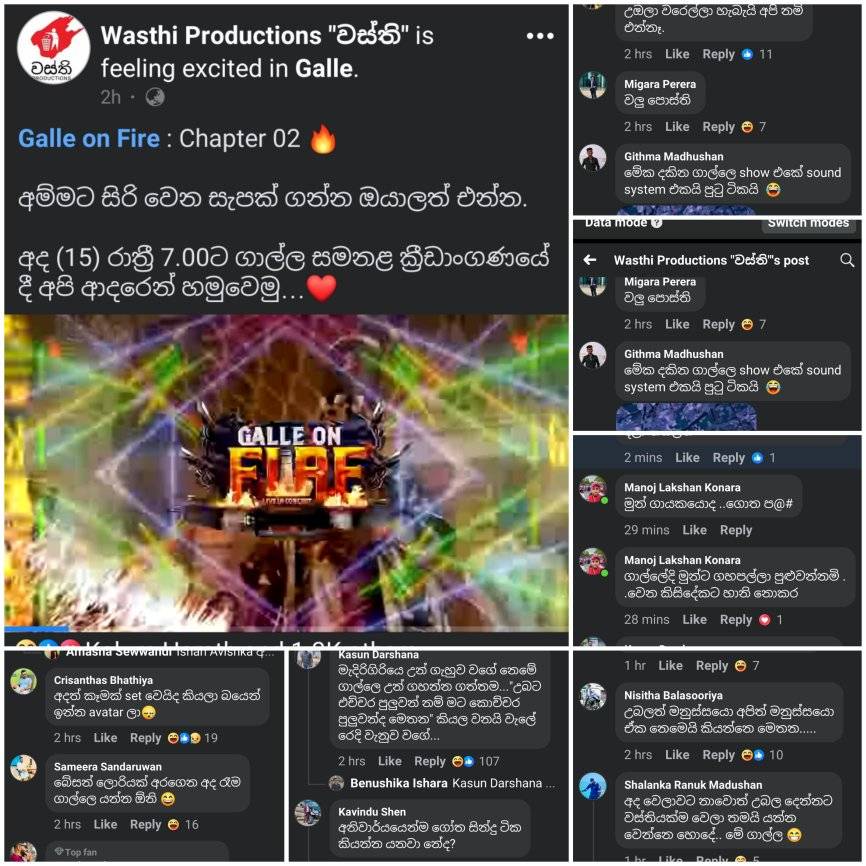Click the Wasthi Productions logo avatar
Screen dimensions: 866x866
pyautogui.click(x=54, y=47)
